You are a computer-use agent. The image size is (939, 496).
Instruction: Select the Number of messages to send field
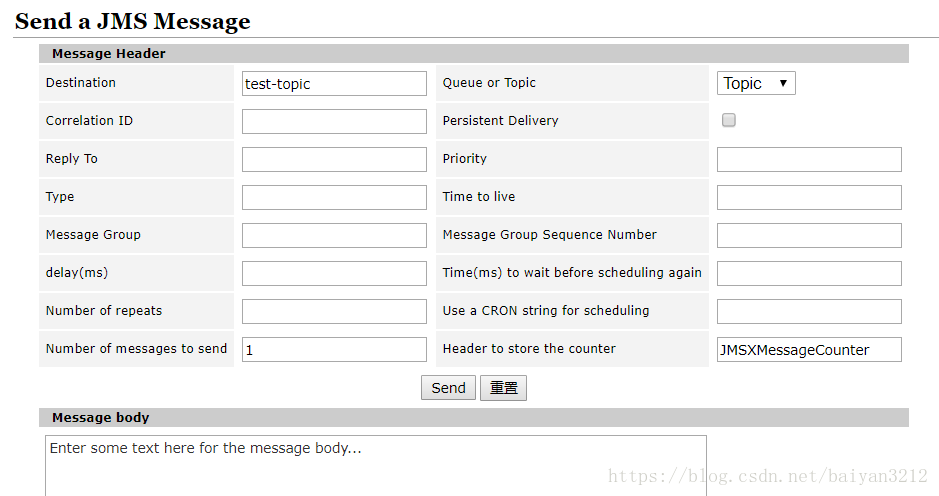334,350
